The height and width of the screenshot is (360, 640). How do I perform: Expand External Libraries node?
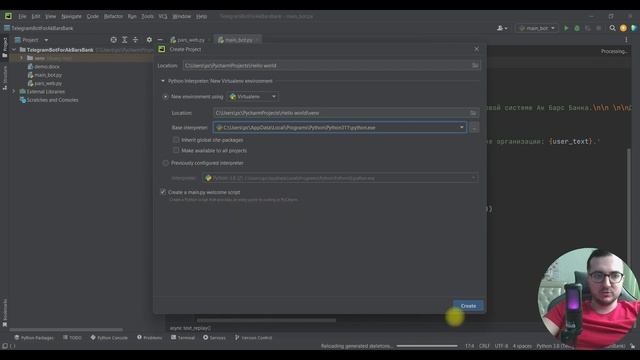click(x=14, y=91)
